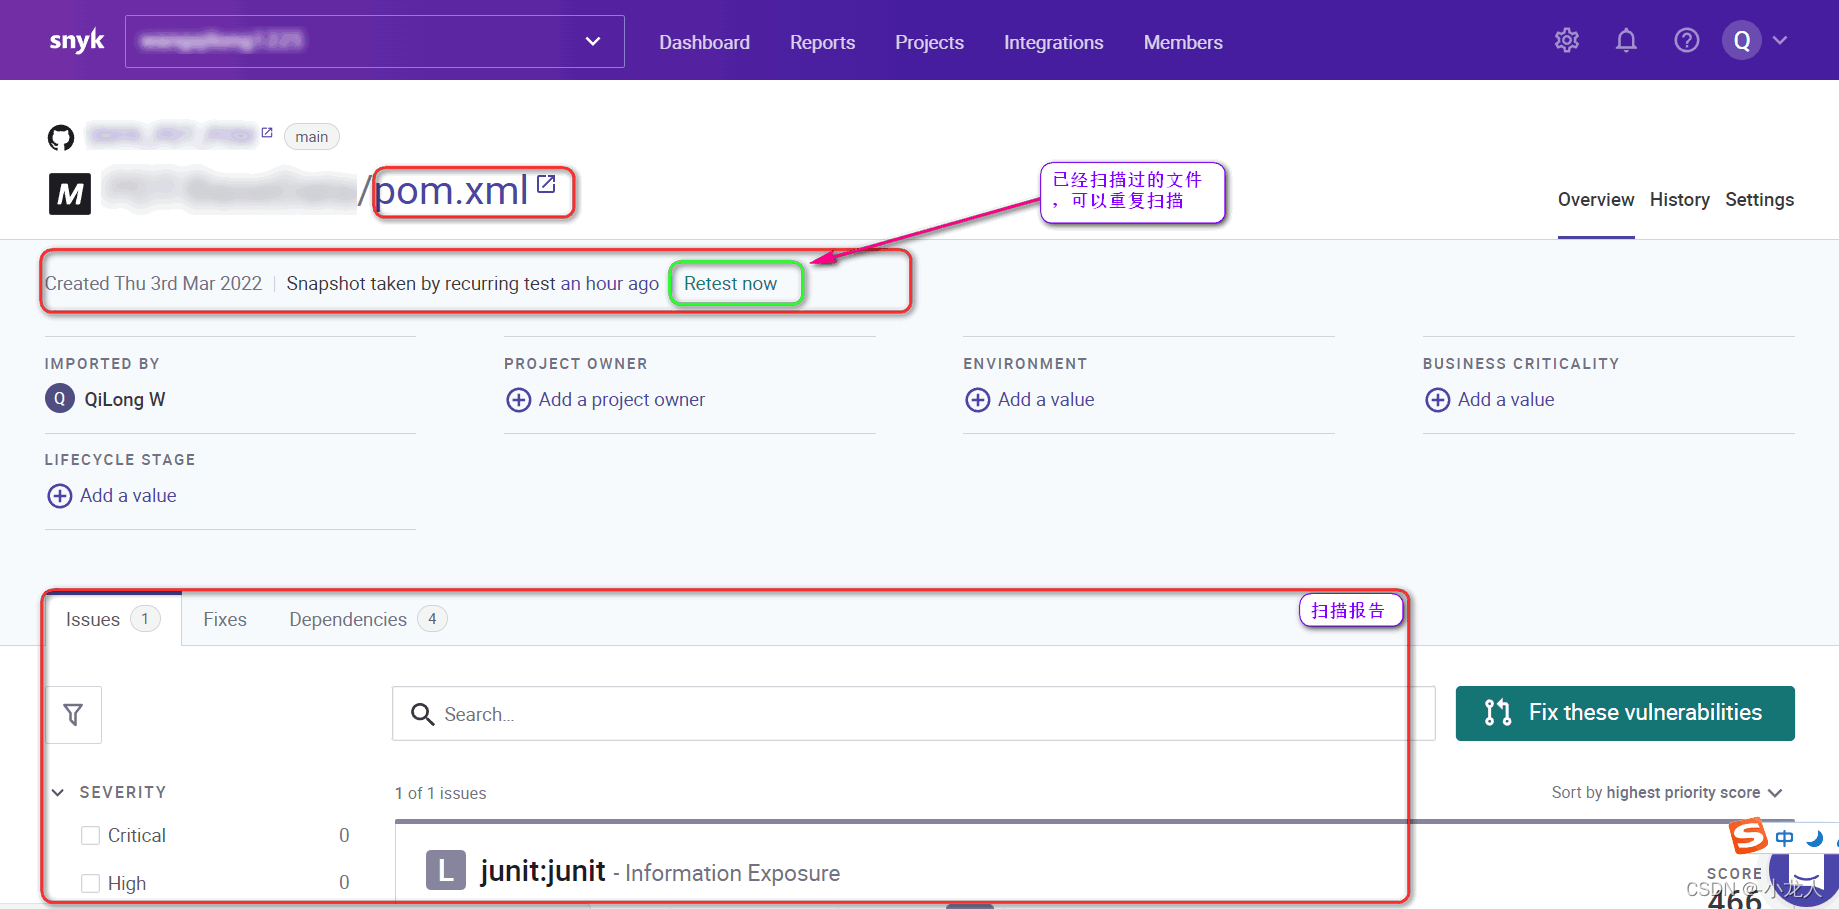Screen dimensions: 1839x909
Task: Open Projects page
Action: pyautogui.click(x=929, y=42)
